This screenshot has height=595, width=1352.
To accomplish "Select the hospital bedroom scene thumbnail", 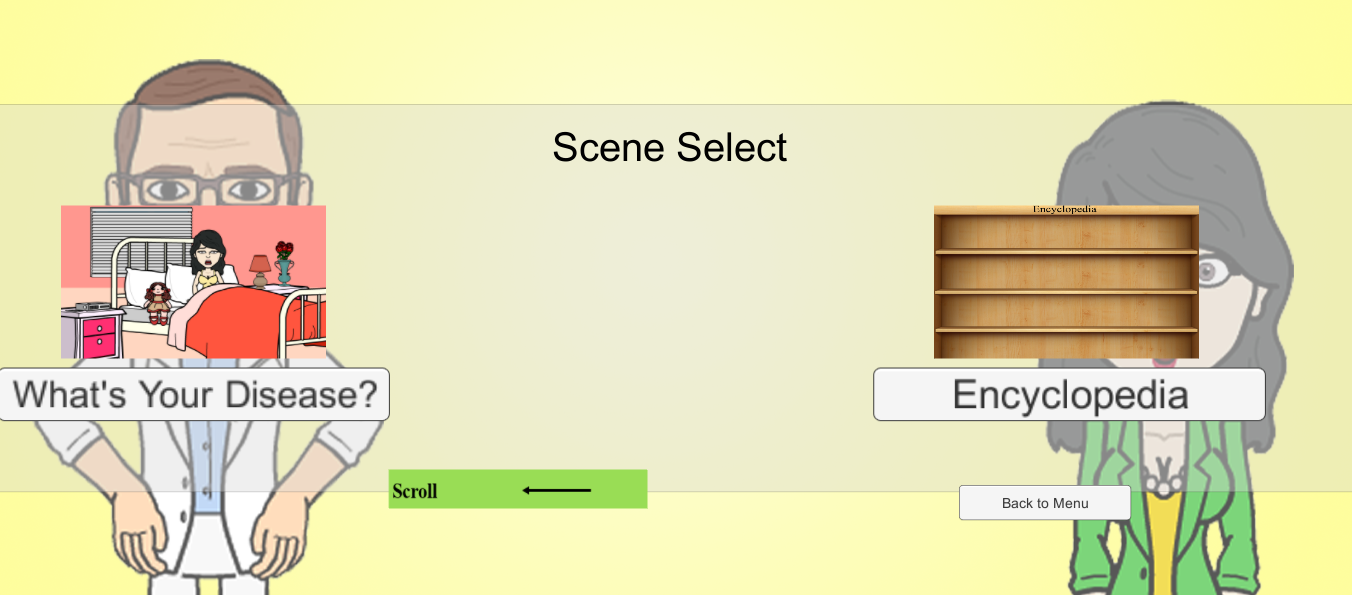I will tap(193, 281).
